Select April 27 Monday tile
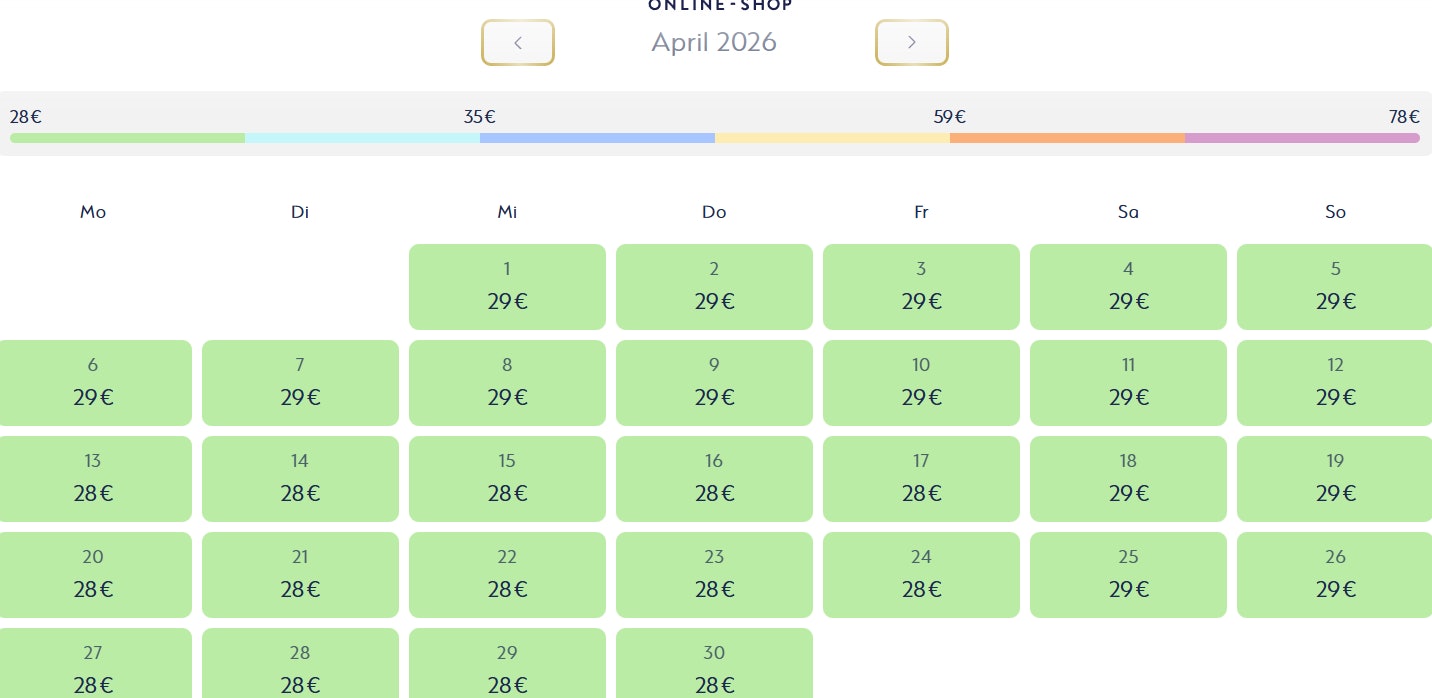Screen dimensions: 1432x698 click(x=94, y=664)
